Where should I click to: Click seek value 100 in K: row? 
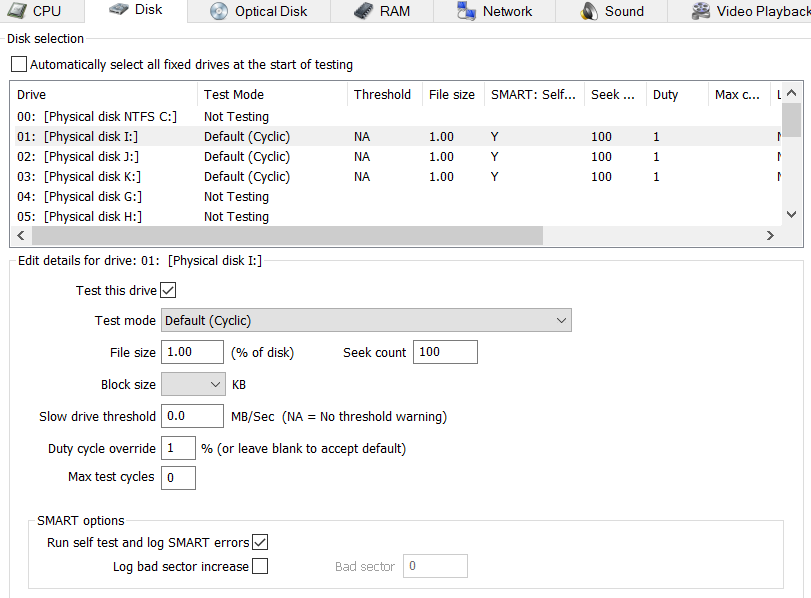point(602,177)
